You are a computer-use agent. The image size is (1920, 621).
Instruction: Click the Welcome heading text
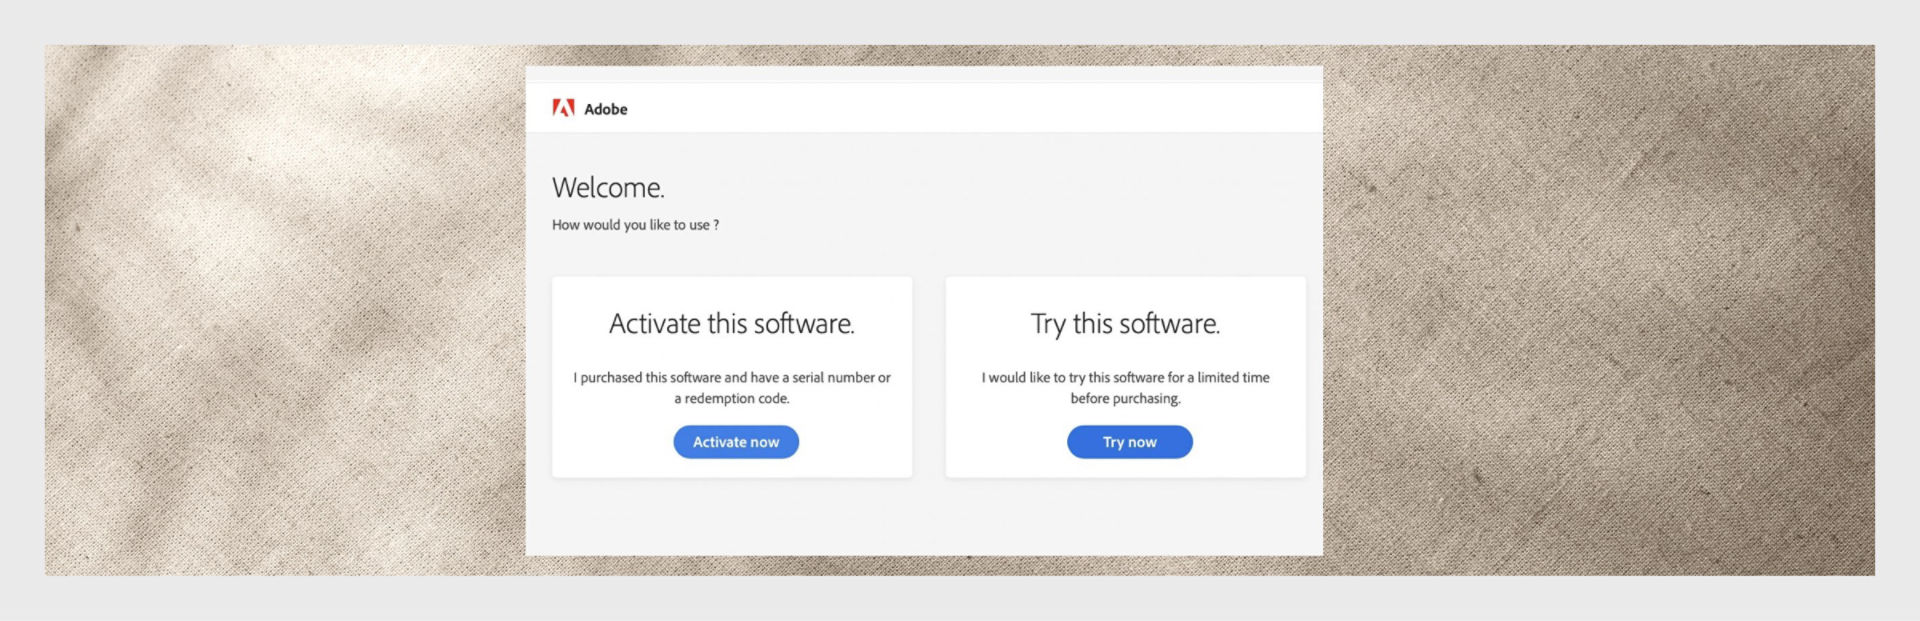click(x=610, y=187)
